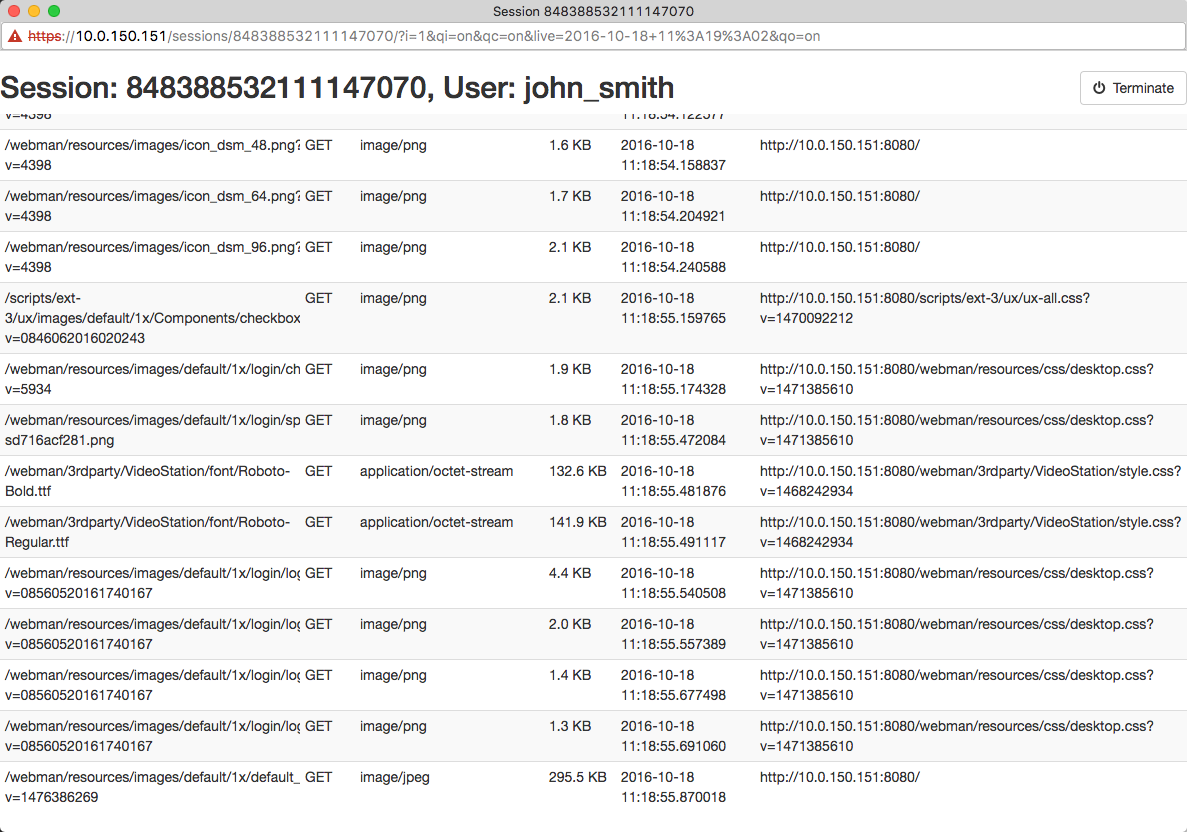Select the timestamp 11:18:55.540508
Screen dimensions: 1187x832
pyautogui.click(x=674, y=594)
